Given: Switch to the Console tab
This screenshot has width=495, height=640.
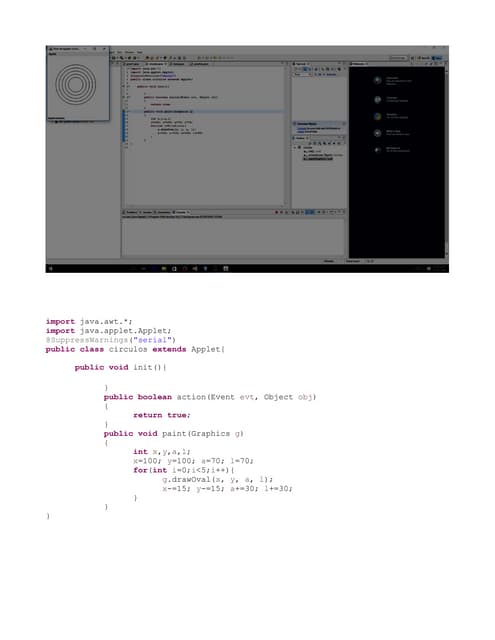Looking at the screenshot, I should (x=180, y=212).
